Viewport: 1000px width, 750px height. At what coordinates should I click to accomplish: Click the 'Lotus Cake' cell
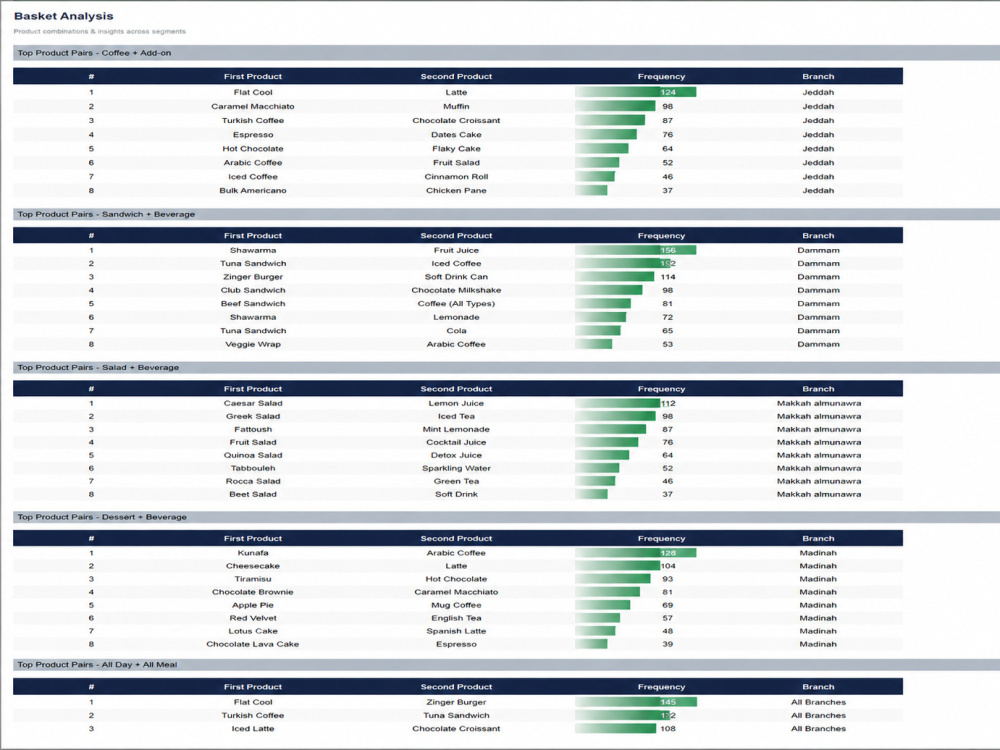tap(253, 631)
